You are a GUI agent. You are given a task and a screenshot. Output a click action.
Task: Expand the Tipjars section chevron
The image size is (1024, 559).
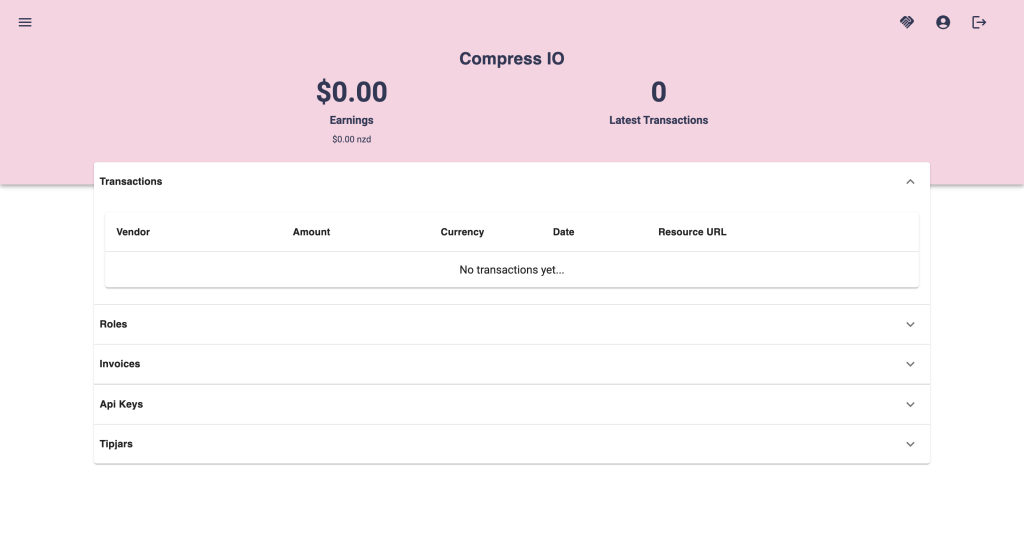(x=910, y=444)
